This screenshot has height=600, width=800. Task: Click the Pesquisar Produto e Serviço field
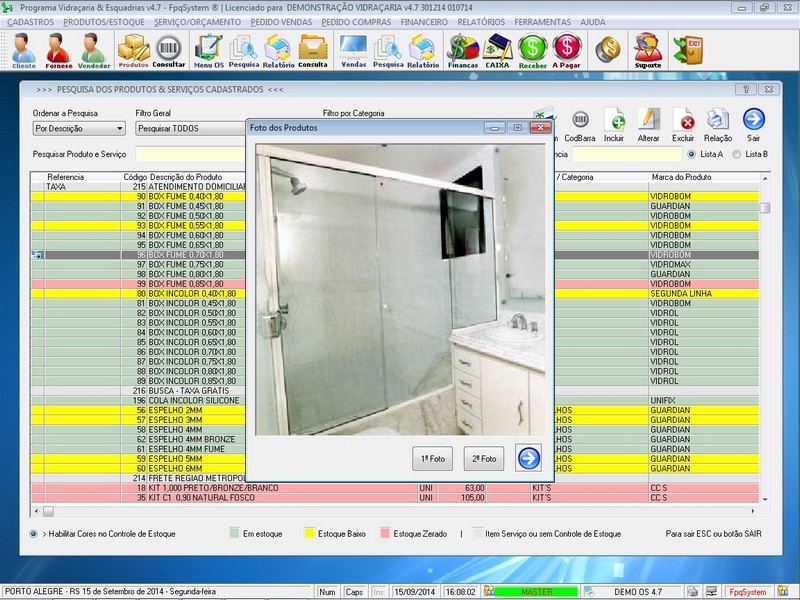190,154
